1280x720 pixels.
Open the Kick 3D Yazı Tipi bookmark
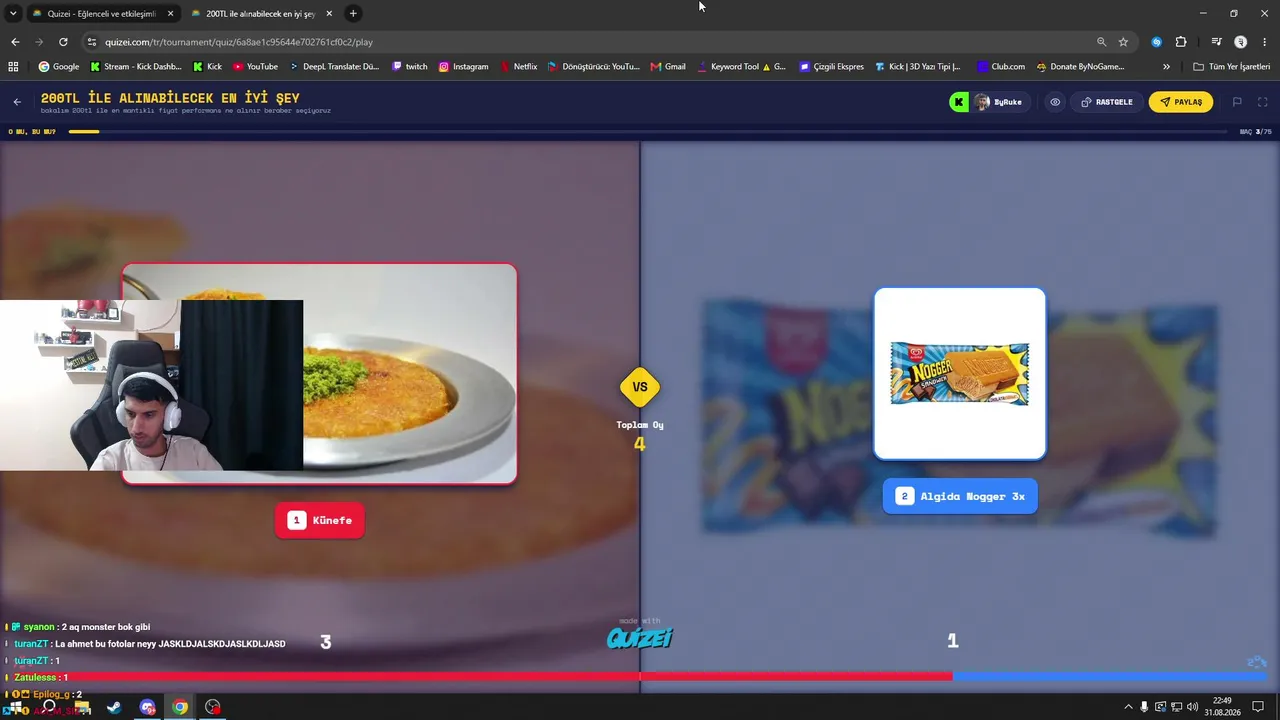[x=918, y=67]
